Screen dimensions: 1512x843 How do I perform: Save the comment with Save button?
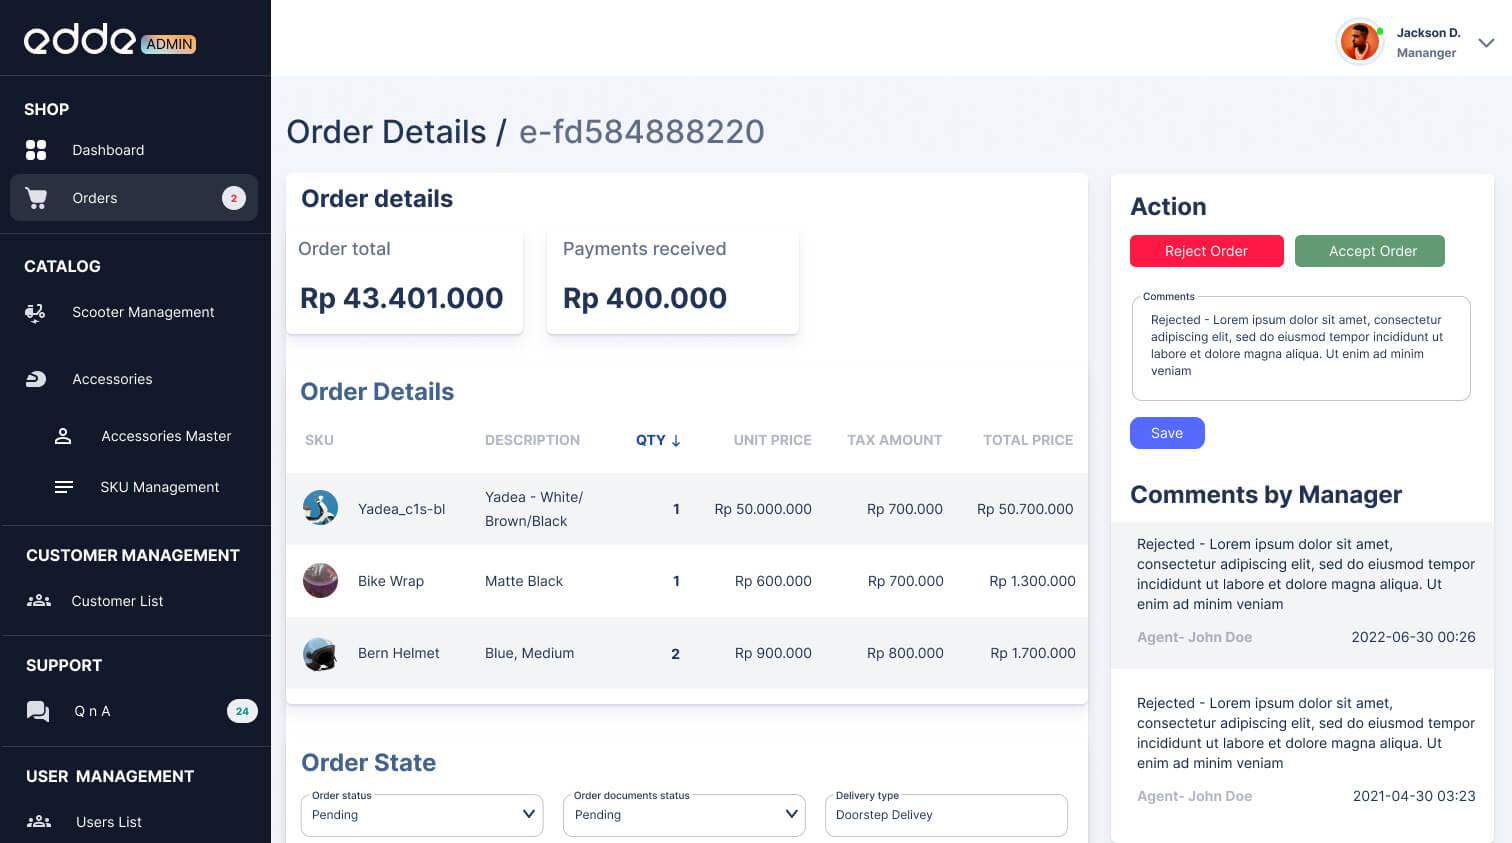coord(1167,433)
